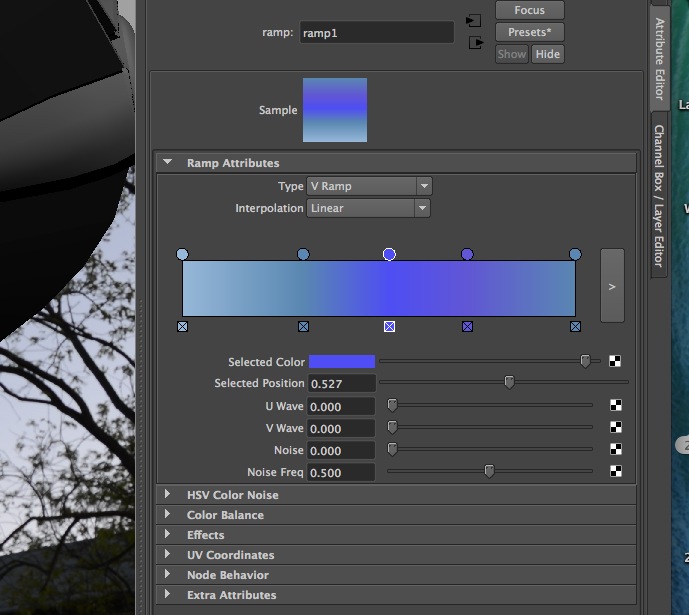Viewport: 689px width, 615px height.
Task: Delete the leftmost ramp color entry box
Action: pyautogui.click(x=182, y=326)
